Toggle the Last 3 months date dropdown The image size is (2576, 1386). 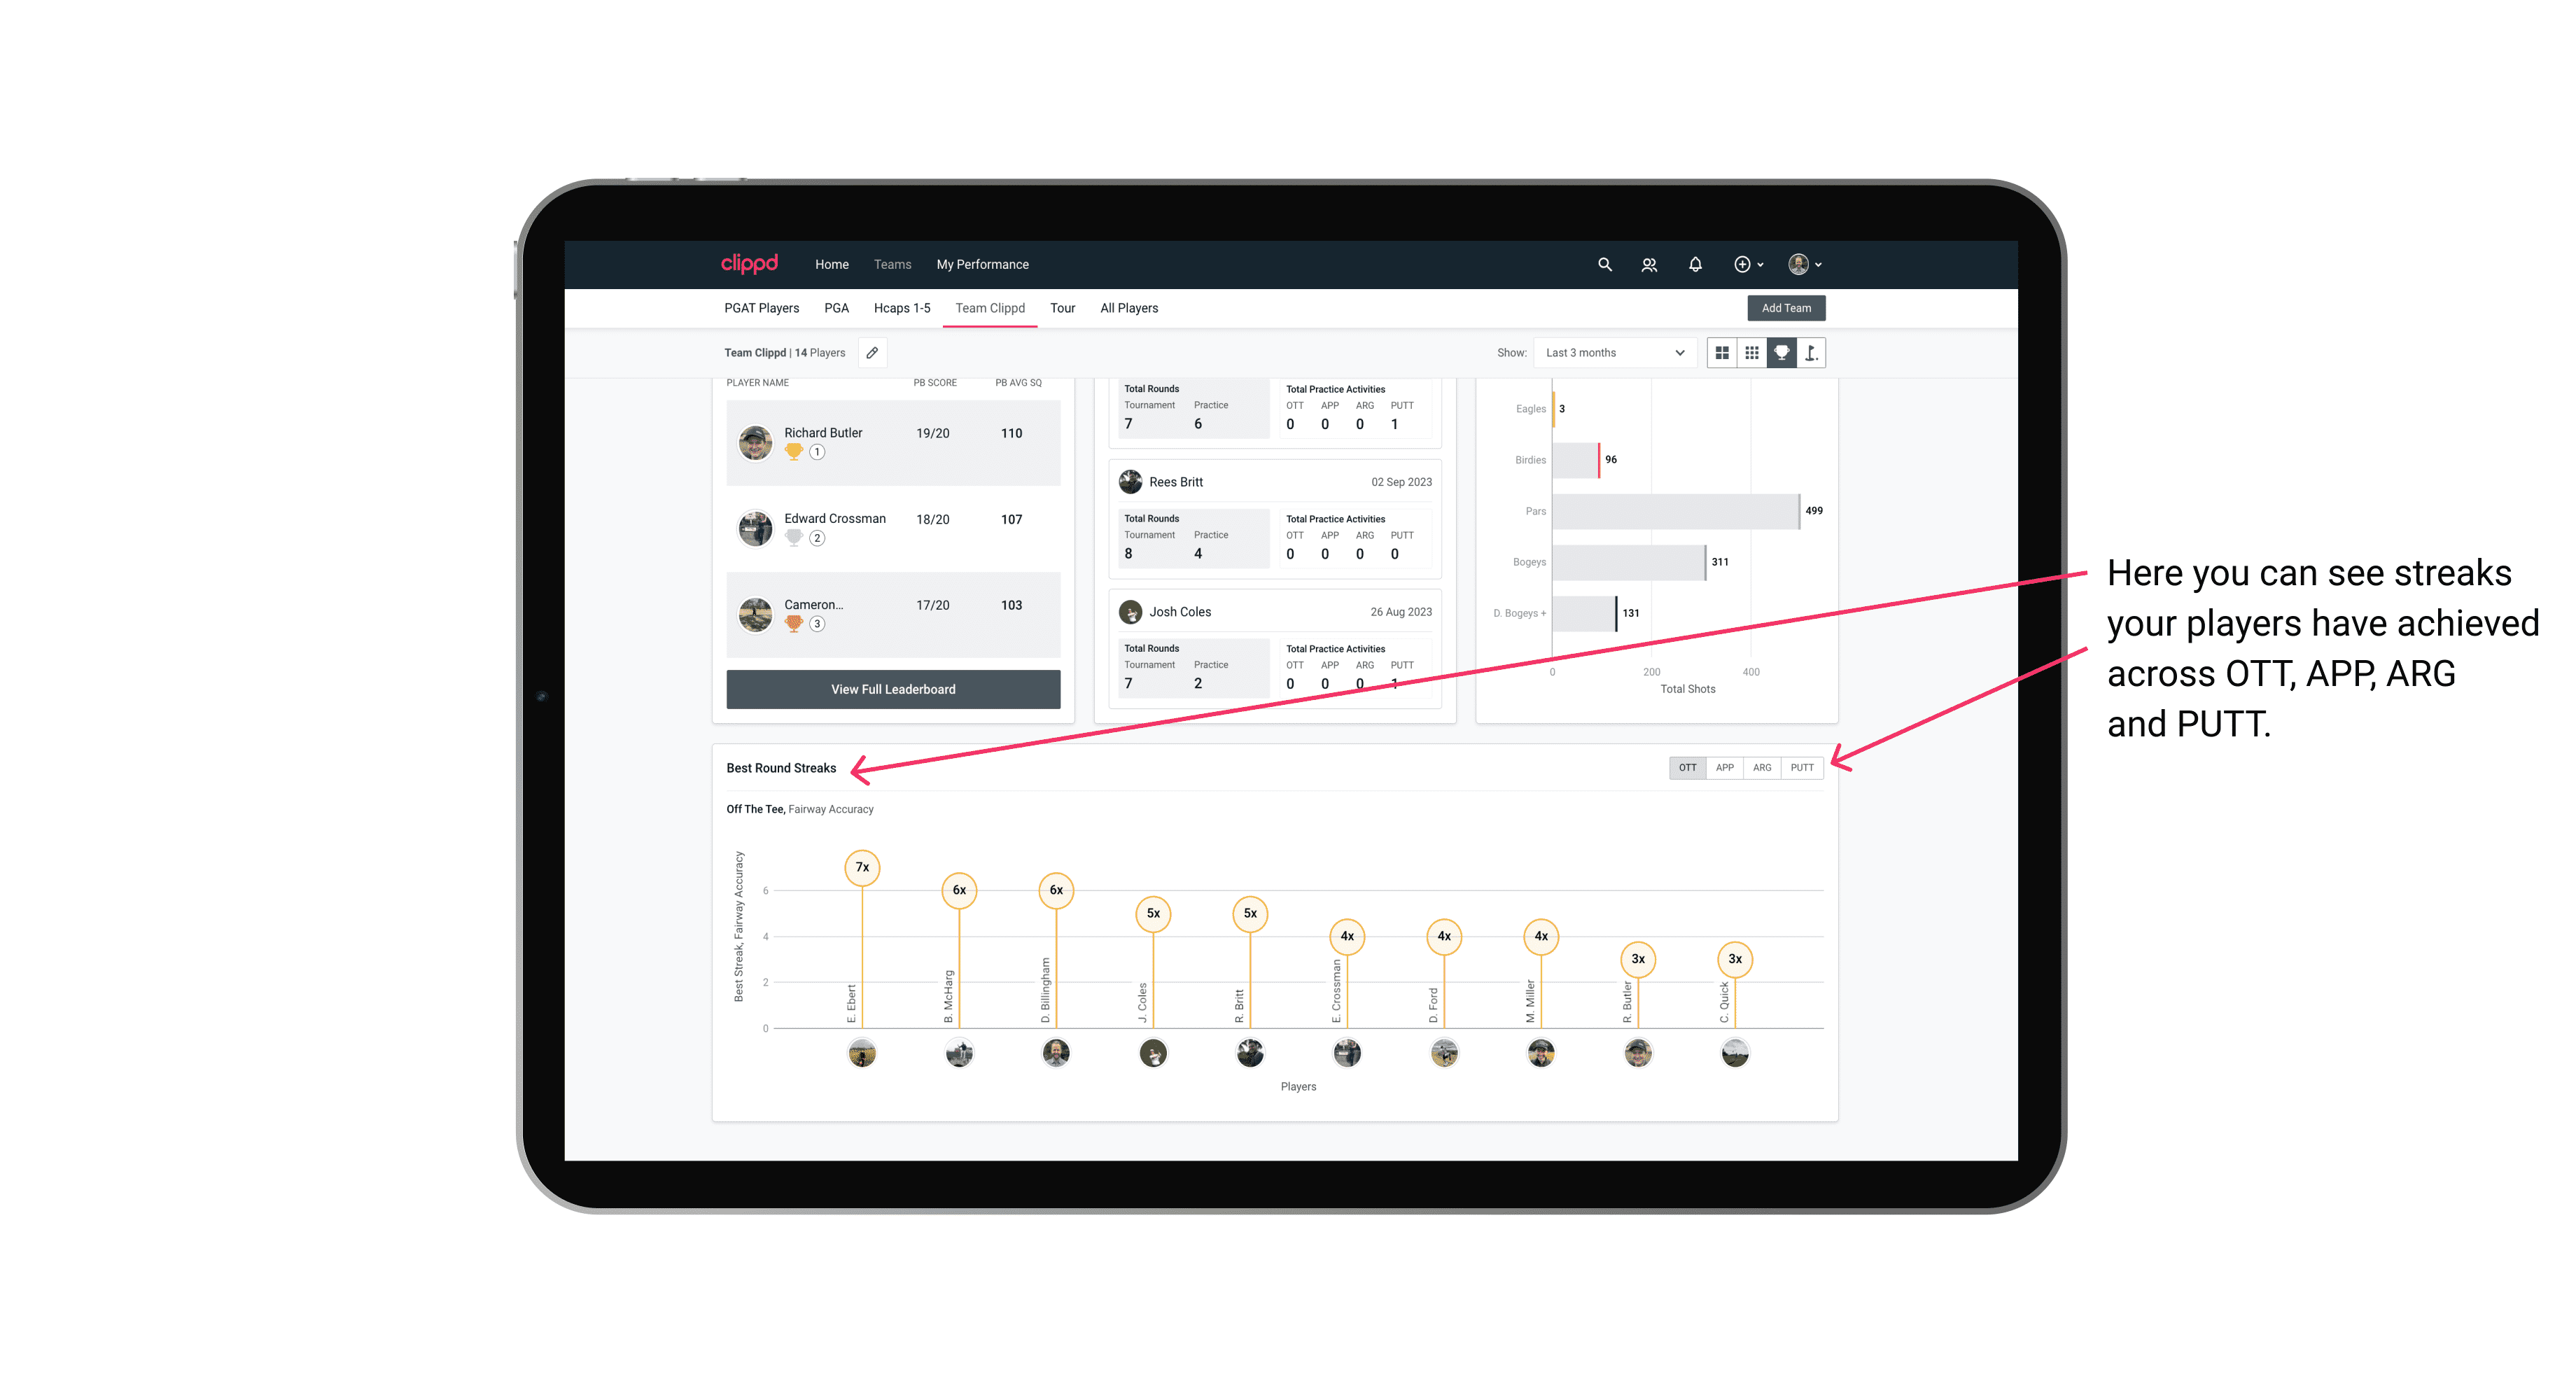1612,353
